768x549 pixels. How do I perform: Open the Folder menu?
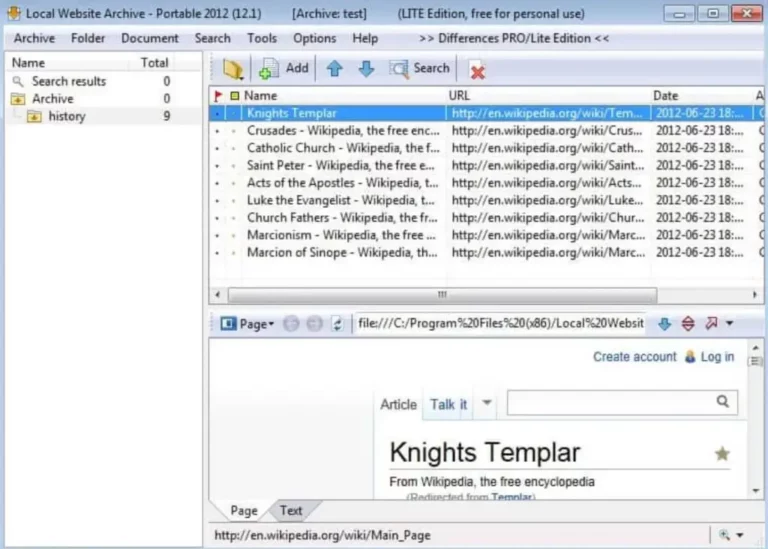click(x=88, y=38)
